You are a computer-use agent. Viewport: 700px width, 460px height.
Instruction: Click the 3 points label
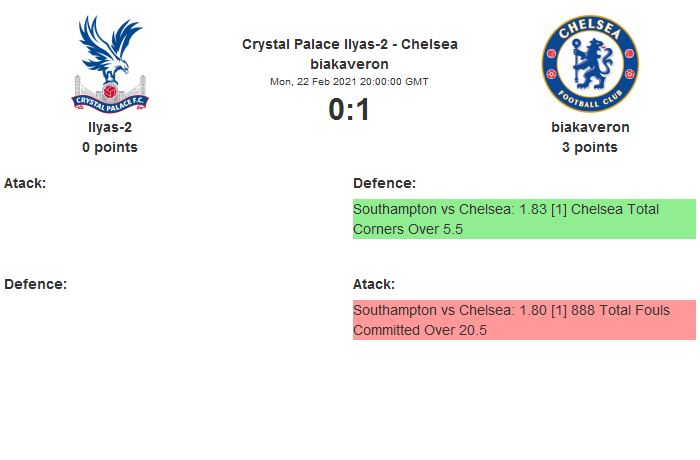tap(590, 147)
